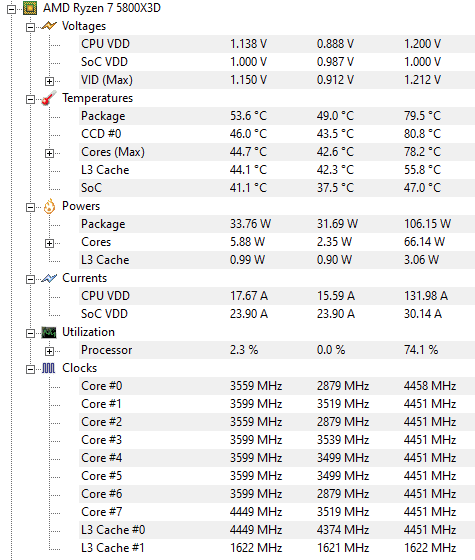Image resolution: width=475 pixels, height=560 pixels.
Task: Expand the Cores (Max) temperature entry
Action: 49,154
